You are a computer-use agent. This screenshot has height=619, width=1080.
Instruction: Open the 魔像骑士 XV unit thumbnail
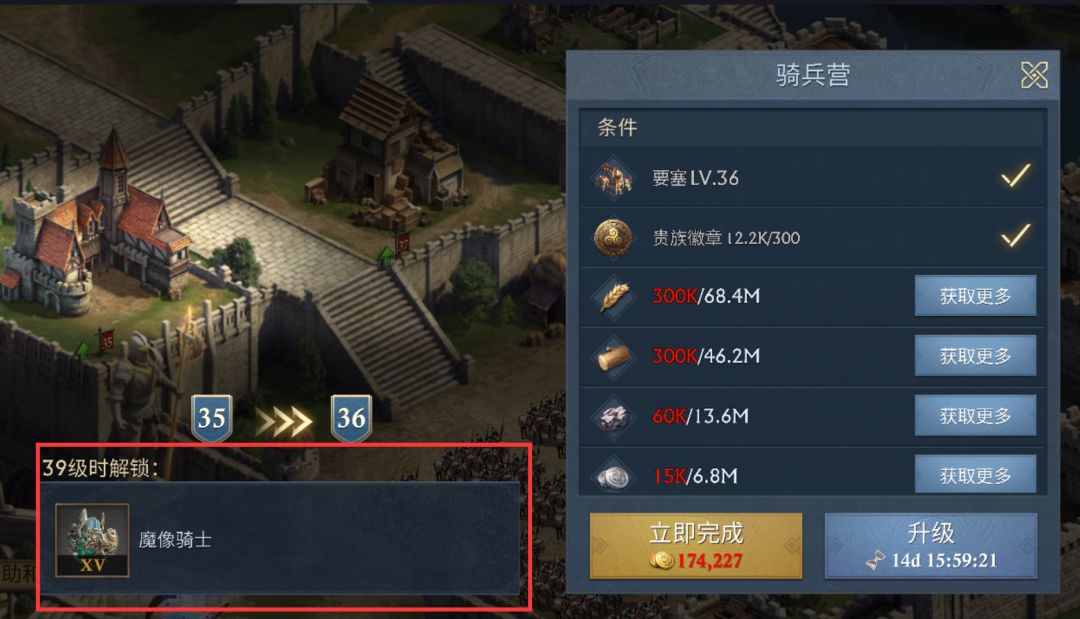(x=92, y=540)
